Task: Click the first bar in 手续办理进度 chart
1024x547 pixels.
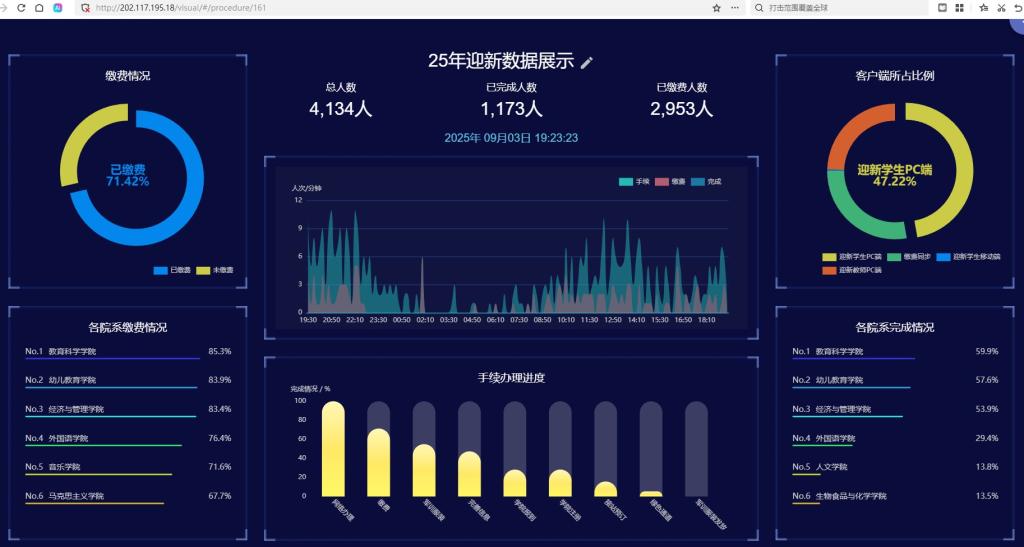Action: click(x=333, y=450)
